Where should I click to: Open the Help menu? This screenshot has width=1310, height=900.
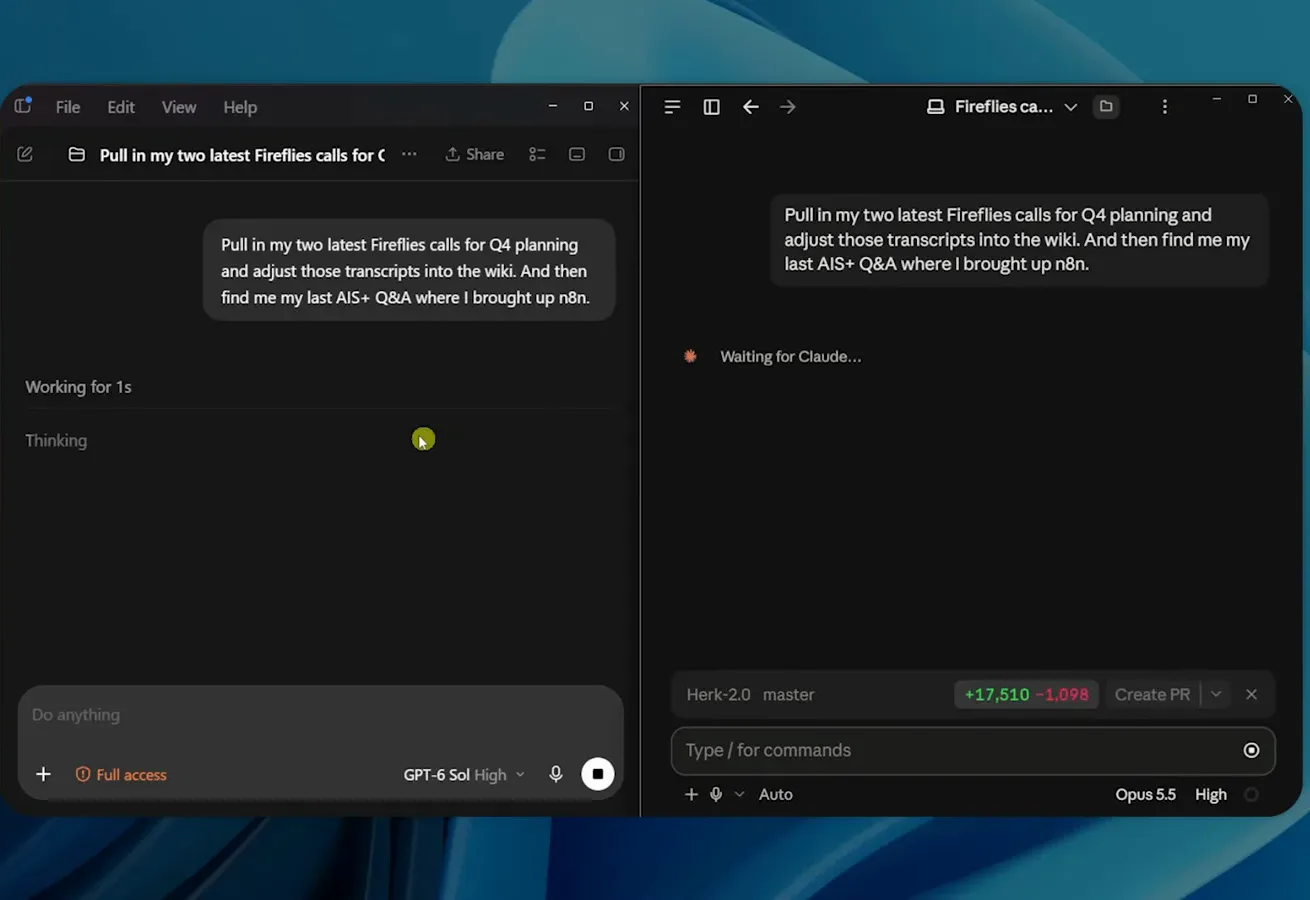click(240, 107)
